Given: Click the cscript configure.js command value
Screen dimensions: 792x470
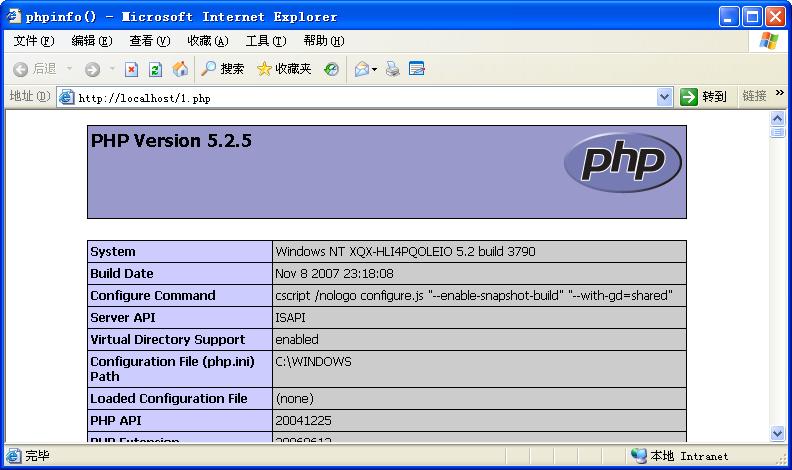Looking at the screenshot, I should click(474, 296).
